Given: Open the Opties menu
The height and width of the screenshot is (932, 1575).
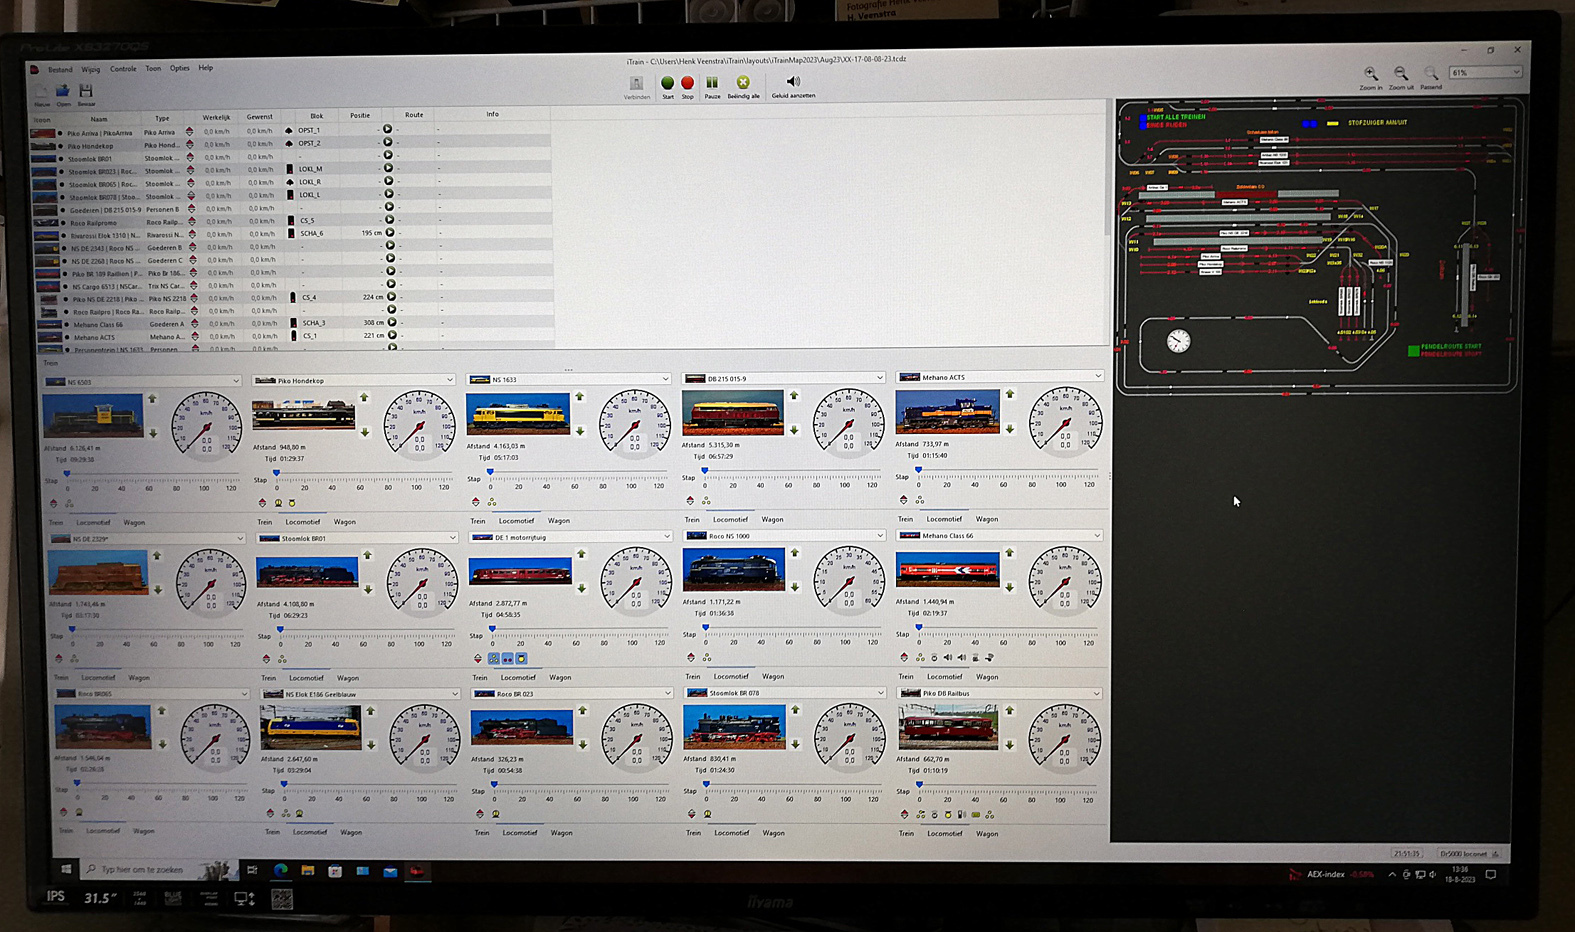Looking at the screenshot, I should point(180,69).
